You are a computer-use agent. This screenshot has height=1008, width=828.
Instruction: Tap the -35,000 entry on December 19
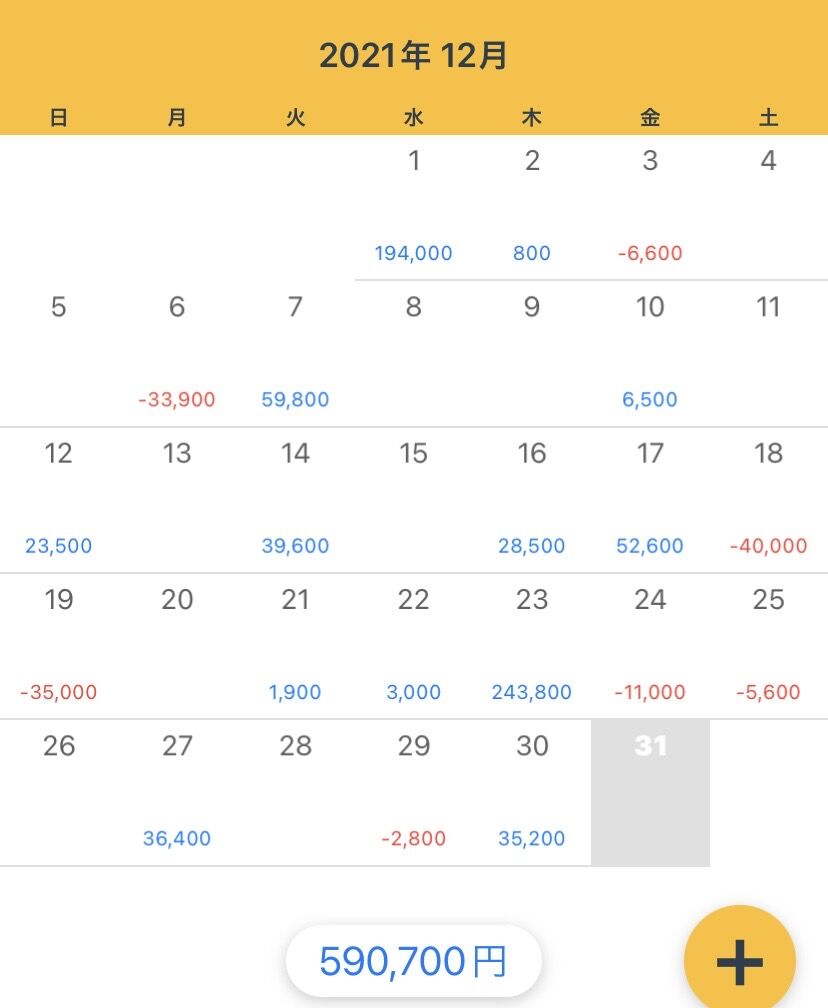coord(59,692)
